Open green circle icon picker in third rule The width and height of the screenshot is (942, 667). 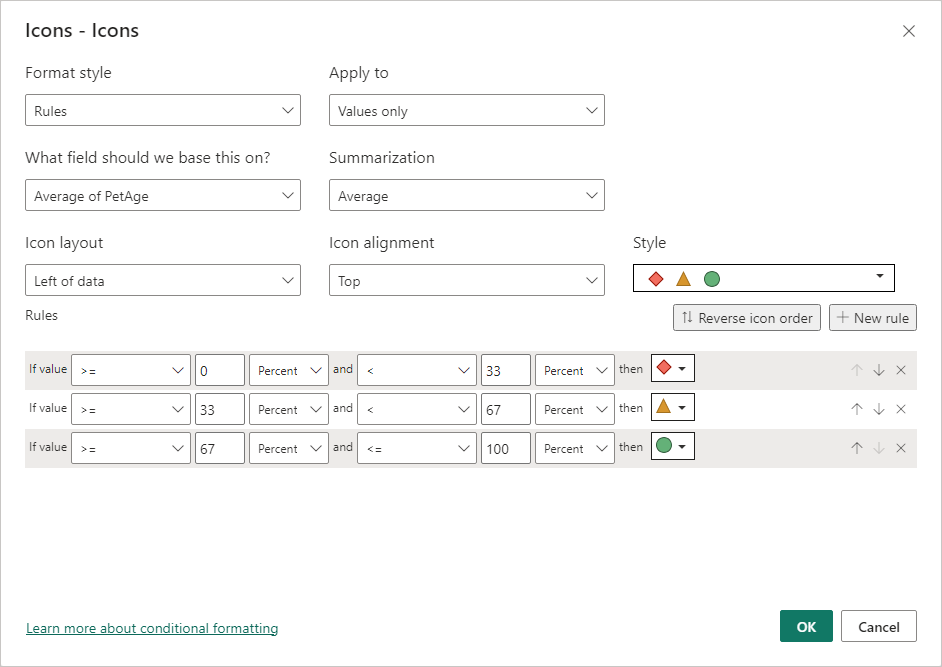672,447
